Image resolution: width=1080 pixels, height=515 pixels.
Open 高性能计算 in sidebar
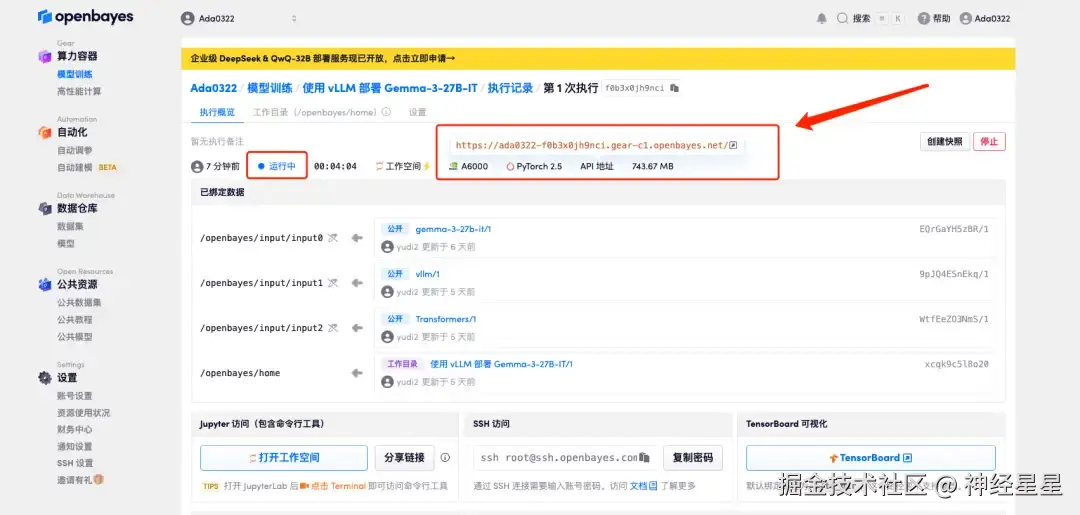[x=79, y=91]
